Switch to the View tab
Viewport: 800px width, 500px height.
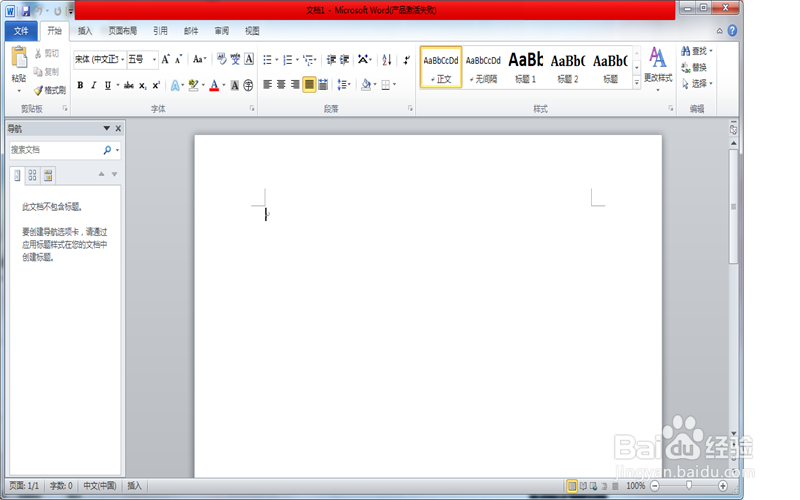click(252, 31)
